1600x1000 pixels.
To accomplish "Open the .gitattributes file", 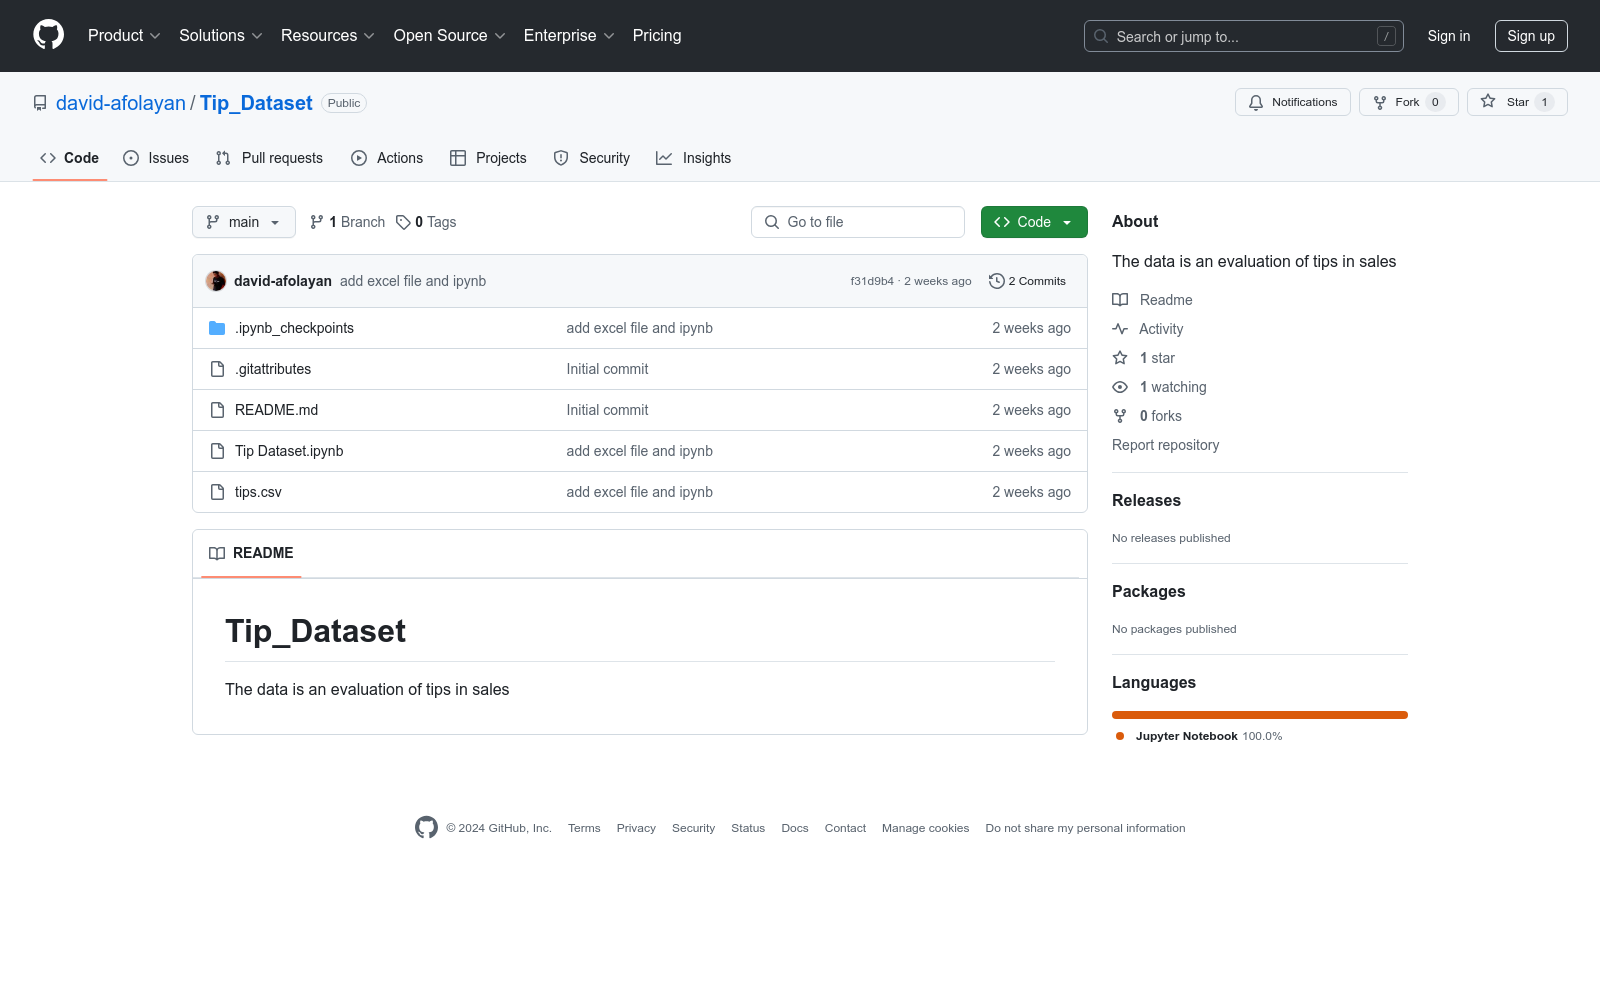I will pos(273,369).
